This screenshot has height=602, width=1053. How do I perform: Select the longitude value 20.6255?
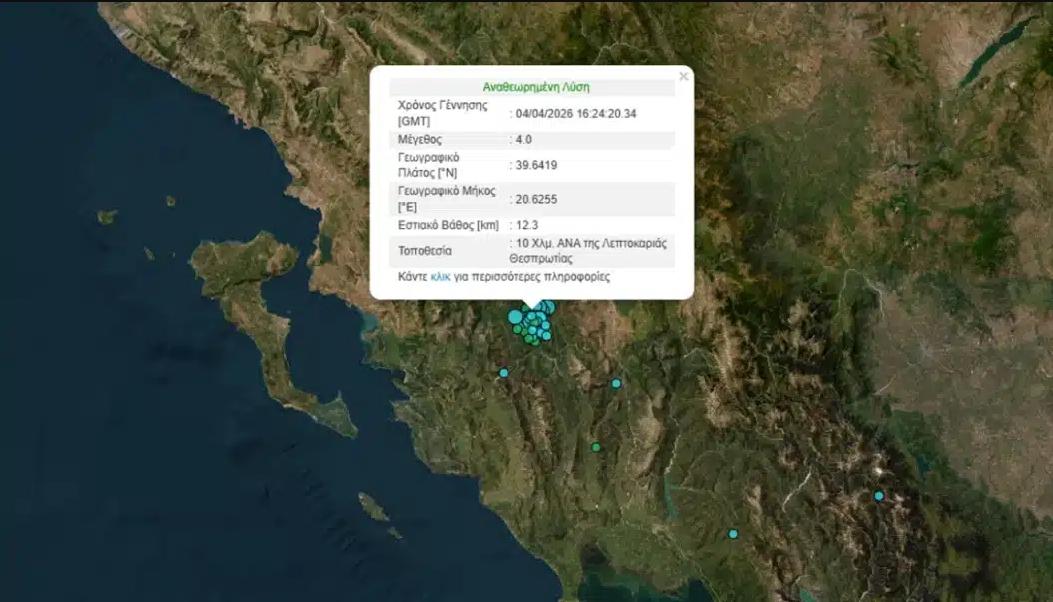(535, 199)
